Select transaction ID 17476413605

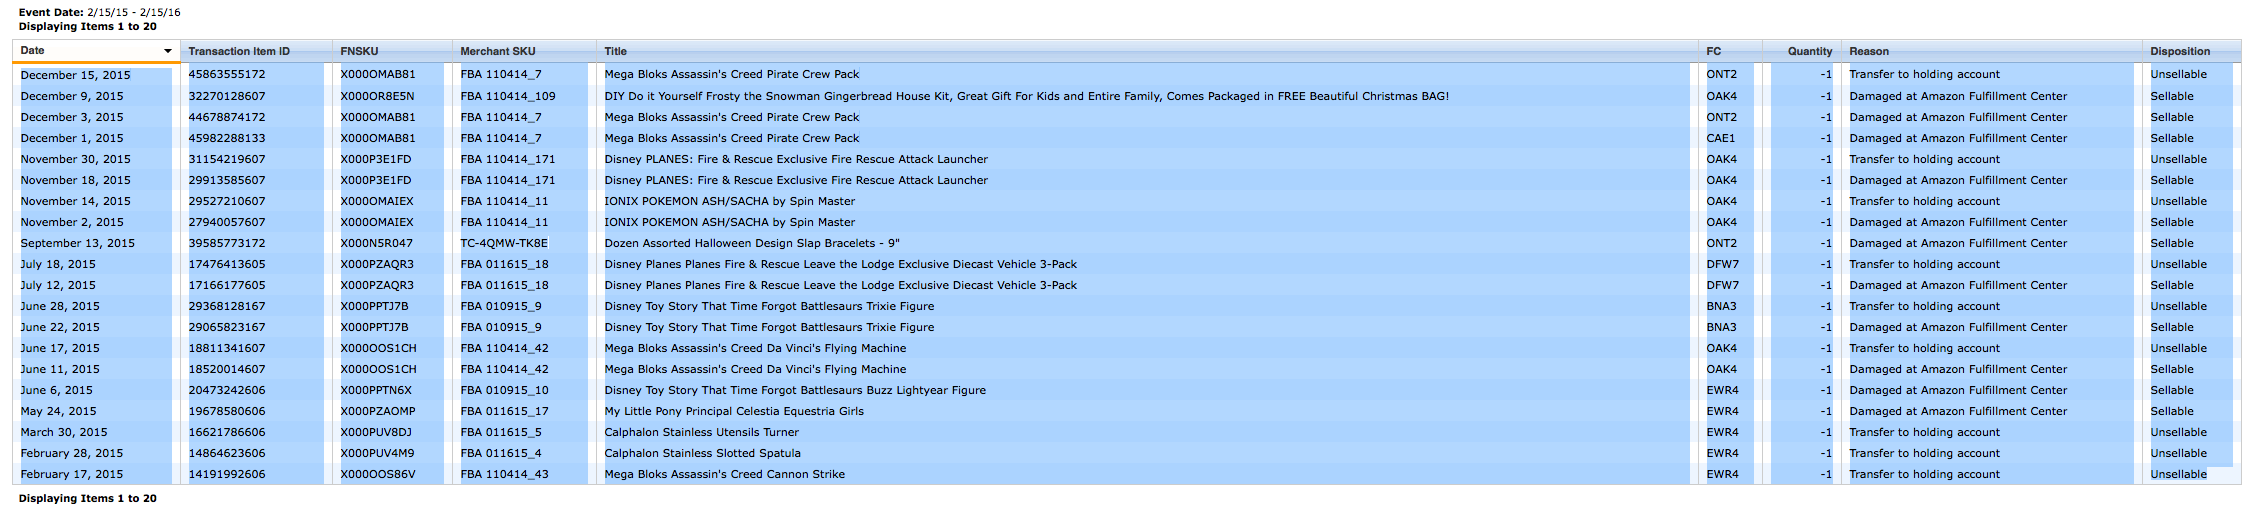tap(227, 264)
